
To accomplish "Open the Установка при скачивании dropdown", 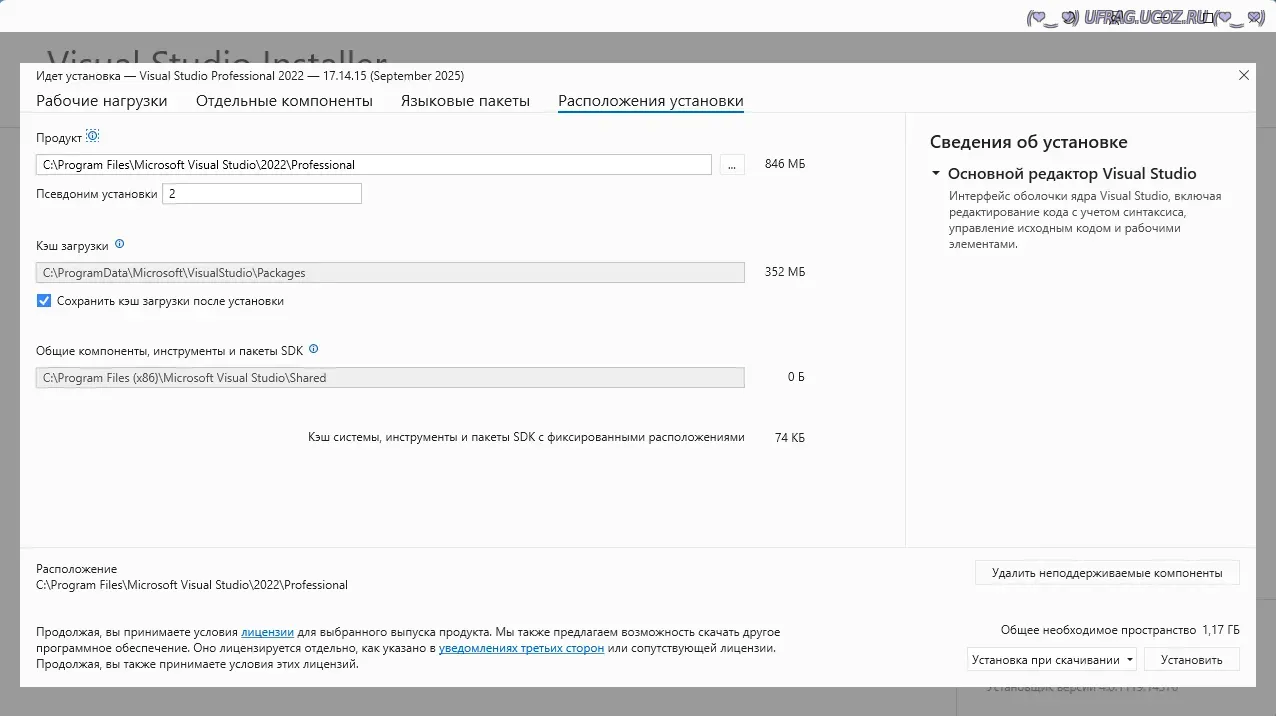I will point(1052,660).
